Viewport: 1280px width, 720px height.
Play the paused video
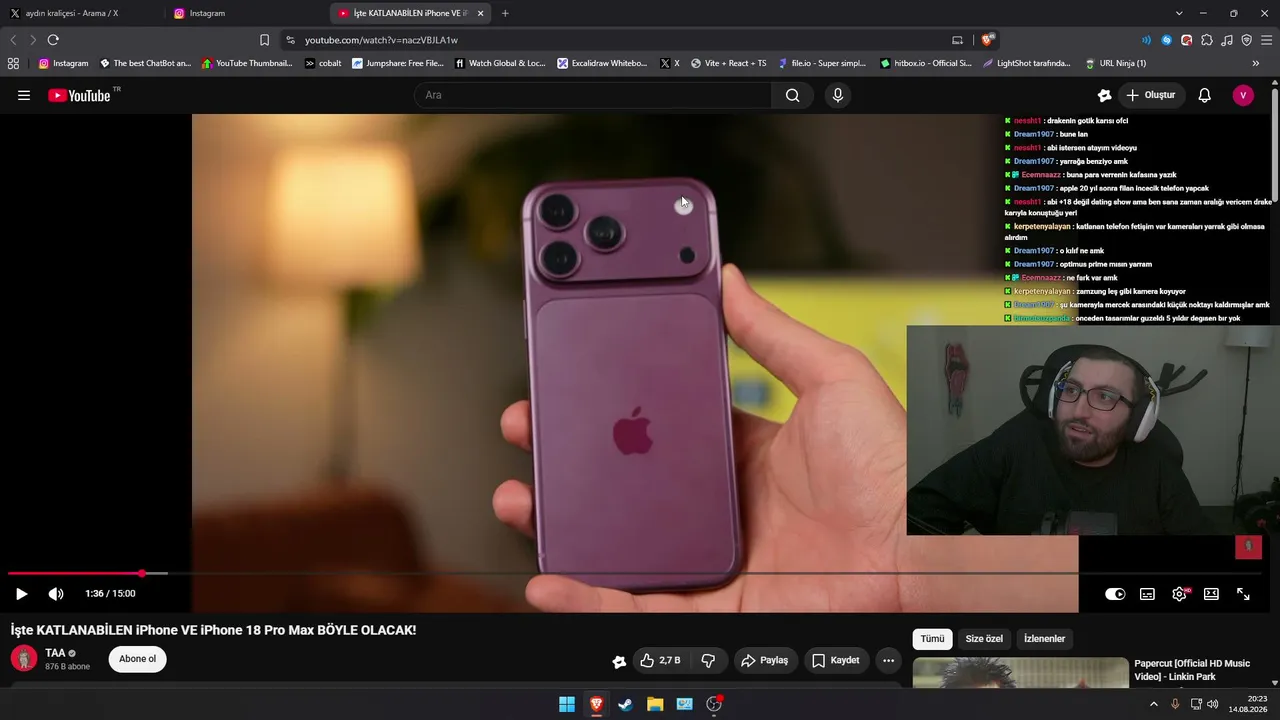point(21,593)
